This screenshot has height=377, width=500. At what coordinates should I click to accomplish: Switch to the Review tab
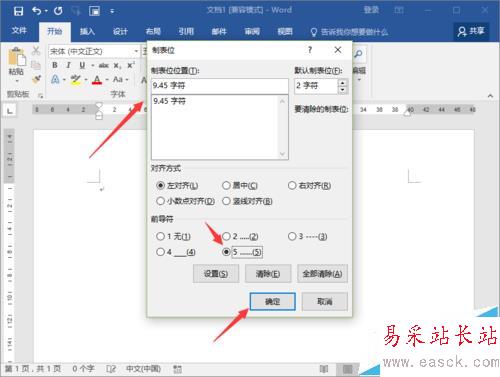[x=252, y=32]
